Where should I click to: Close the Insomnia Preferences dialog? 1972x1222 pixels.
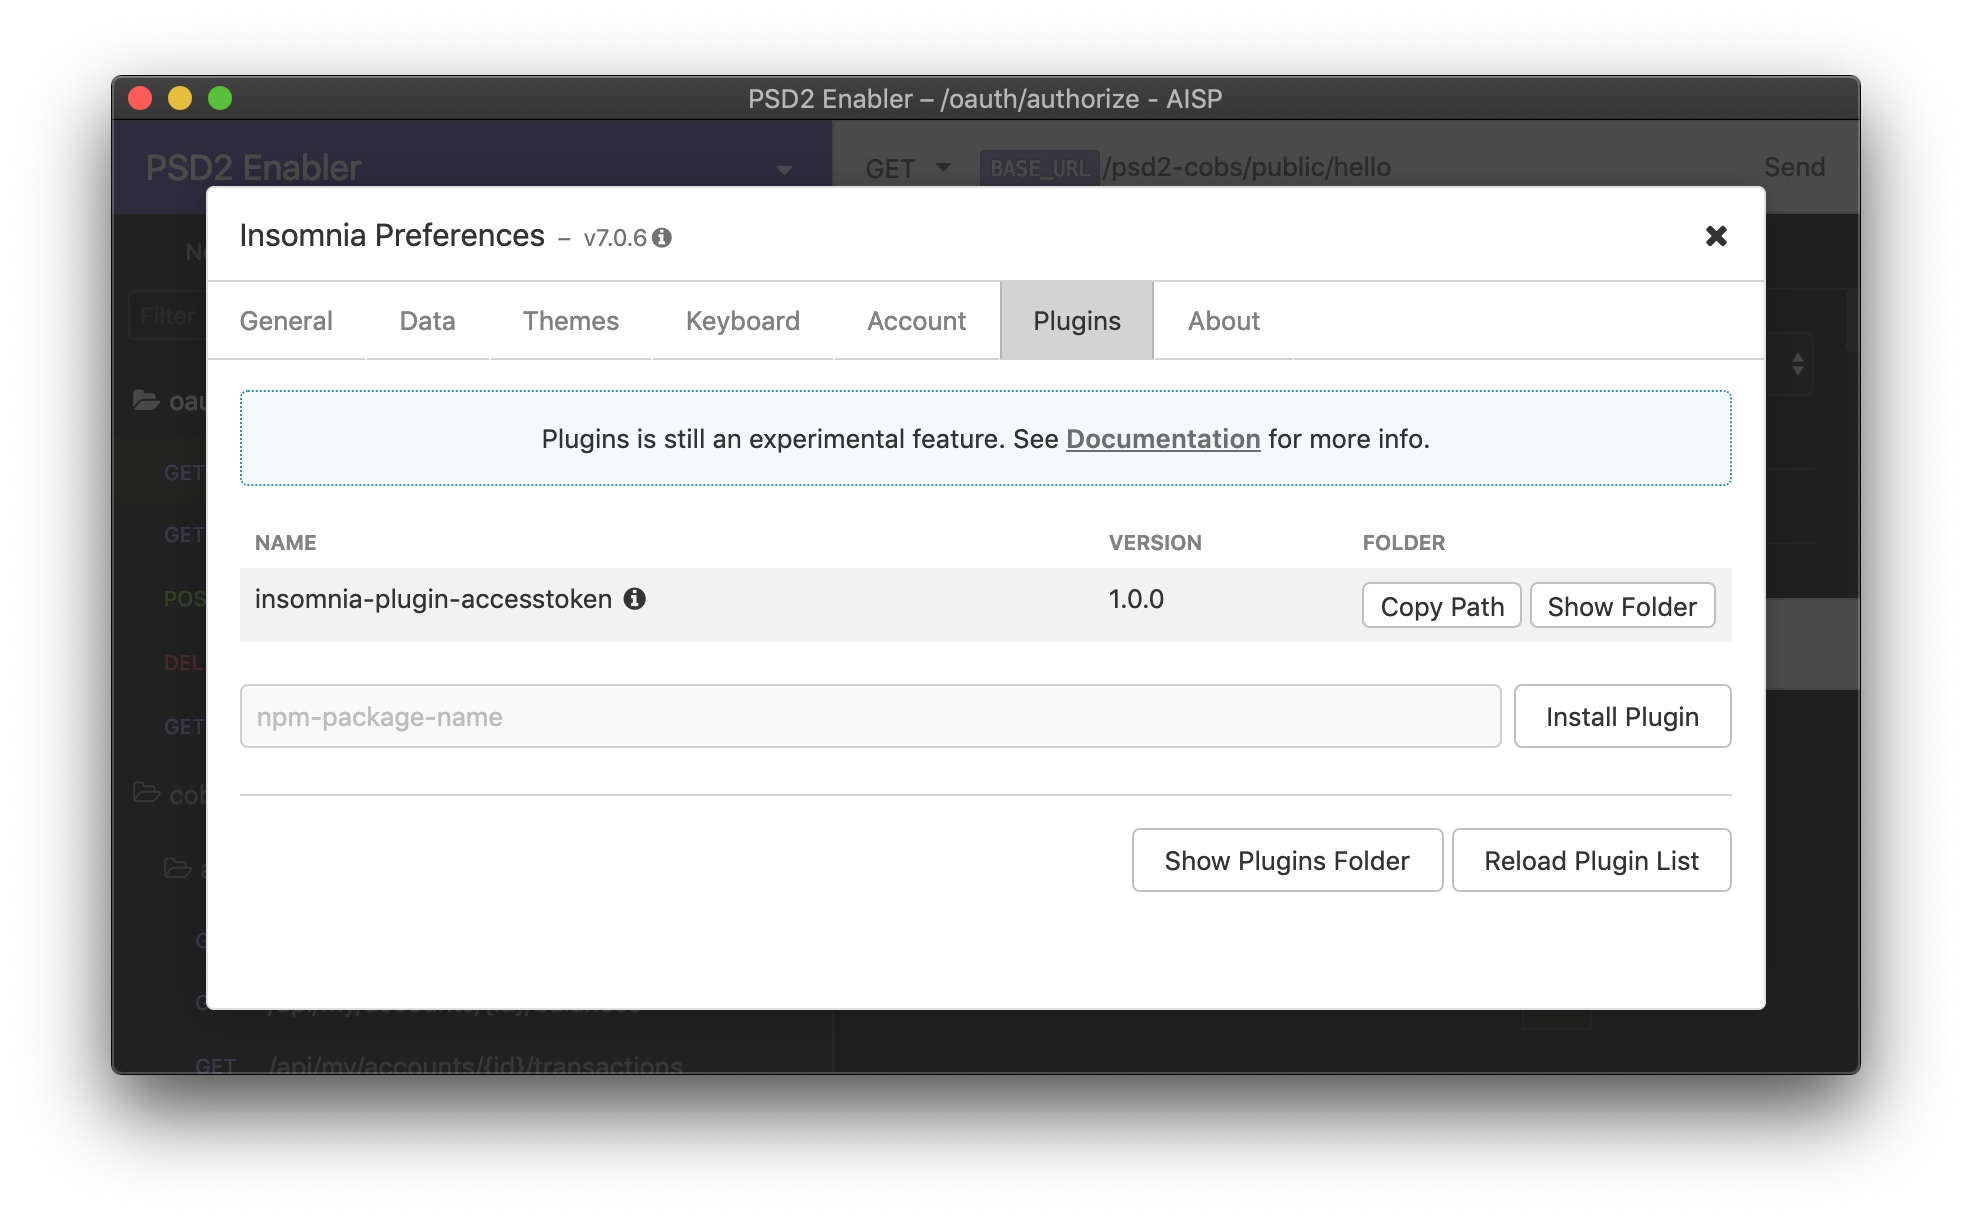1716,236
